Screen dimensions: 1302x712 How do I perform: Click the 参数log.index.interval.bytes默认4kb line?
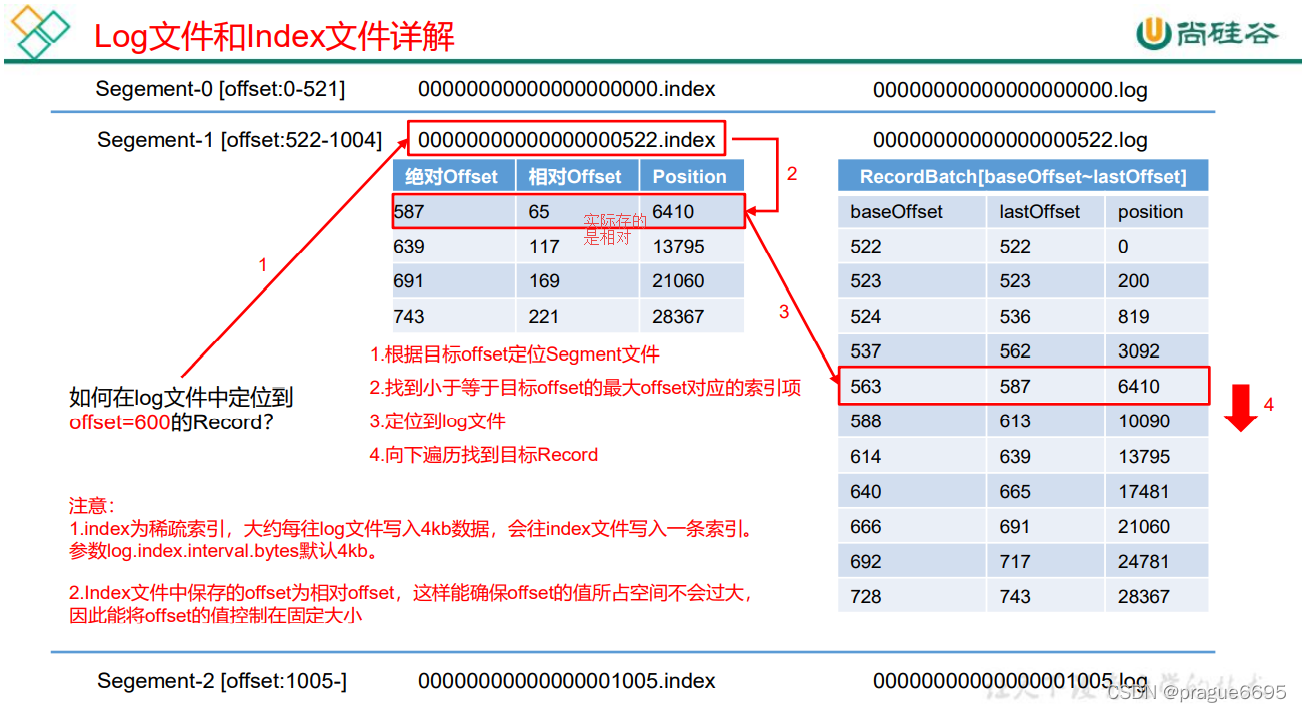tap(223, 552)
